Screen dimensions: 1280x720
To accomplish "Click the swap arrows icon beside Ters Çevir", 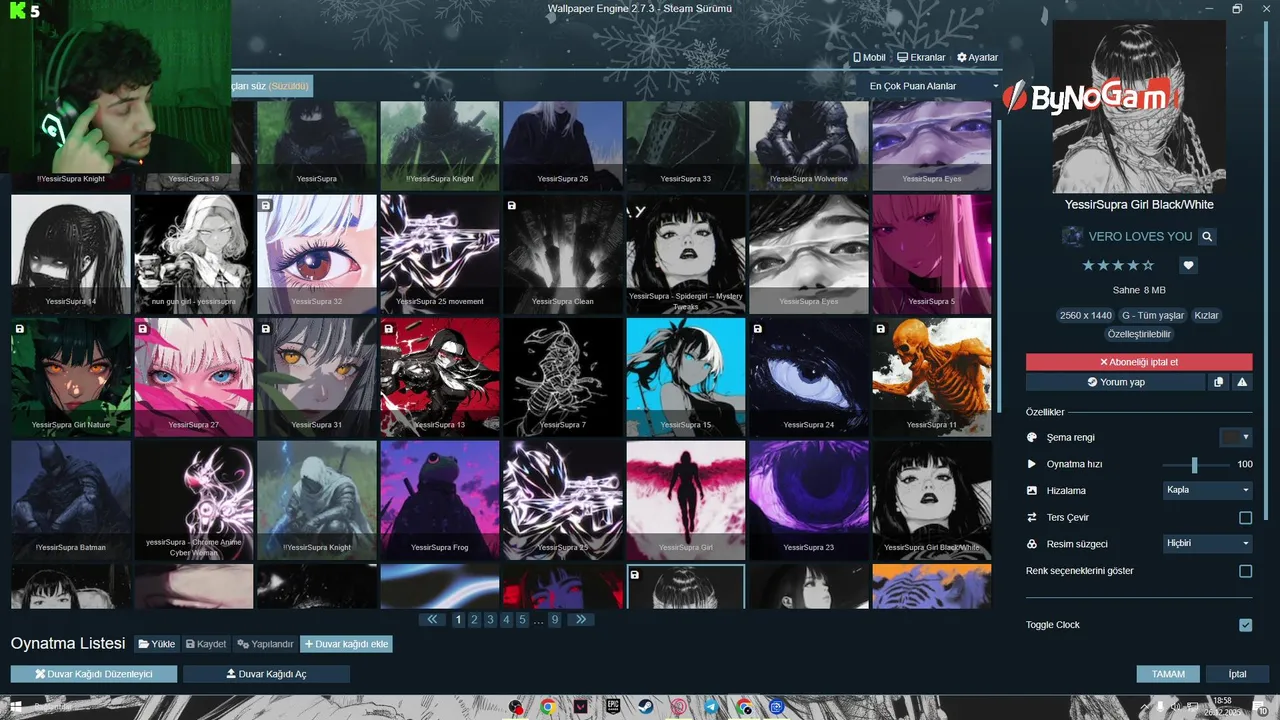I will point(1032,517).
